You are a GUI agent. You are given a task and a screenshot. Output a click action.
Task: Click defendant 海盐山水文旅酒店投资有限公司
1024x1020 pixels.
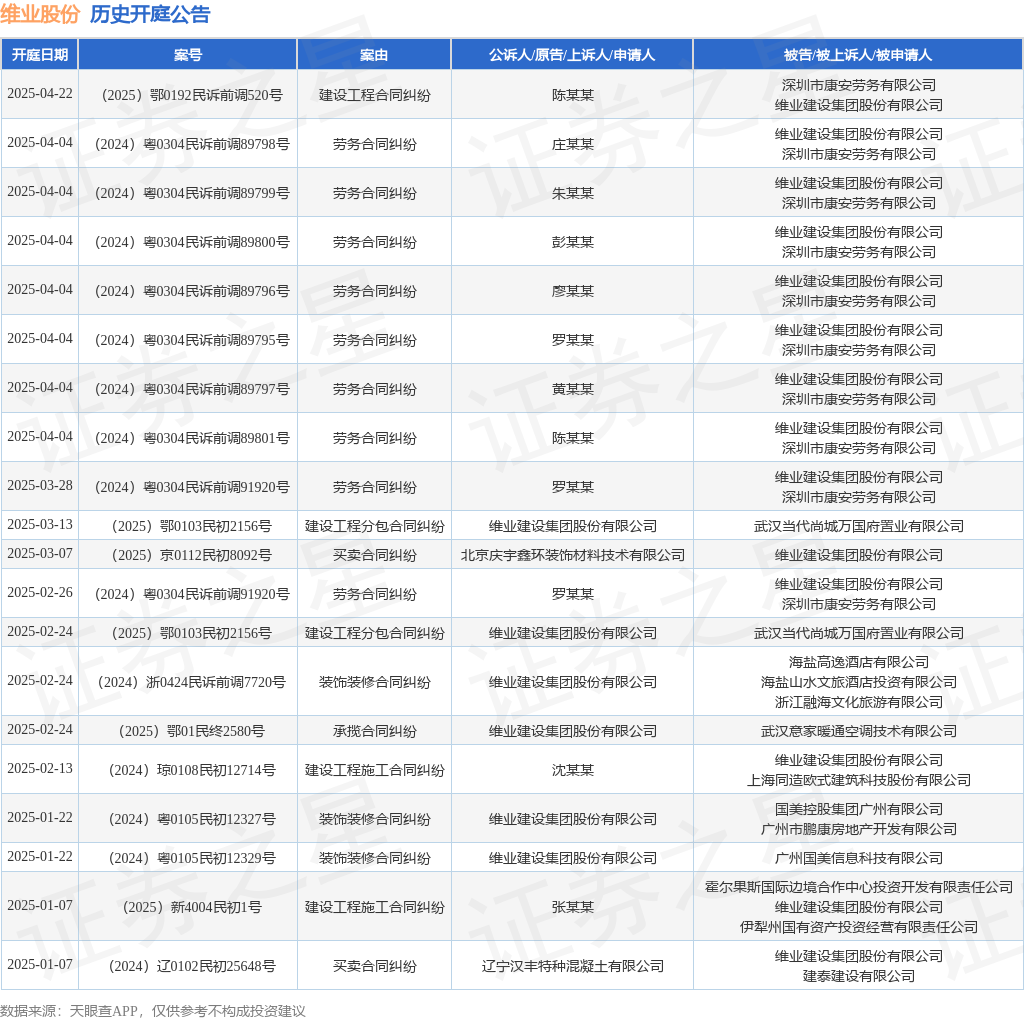point(859,682)
